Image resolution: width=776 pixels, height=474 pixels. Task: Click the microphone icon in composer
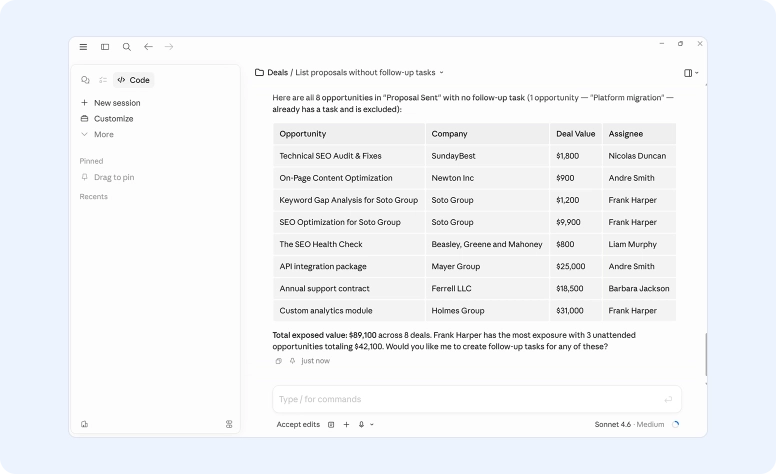pos(362,425)
